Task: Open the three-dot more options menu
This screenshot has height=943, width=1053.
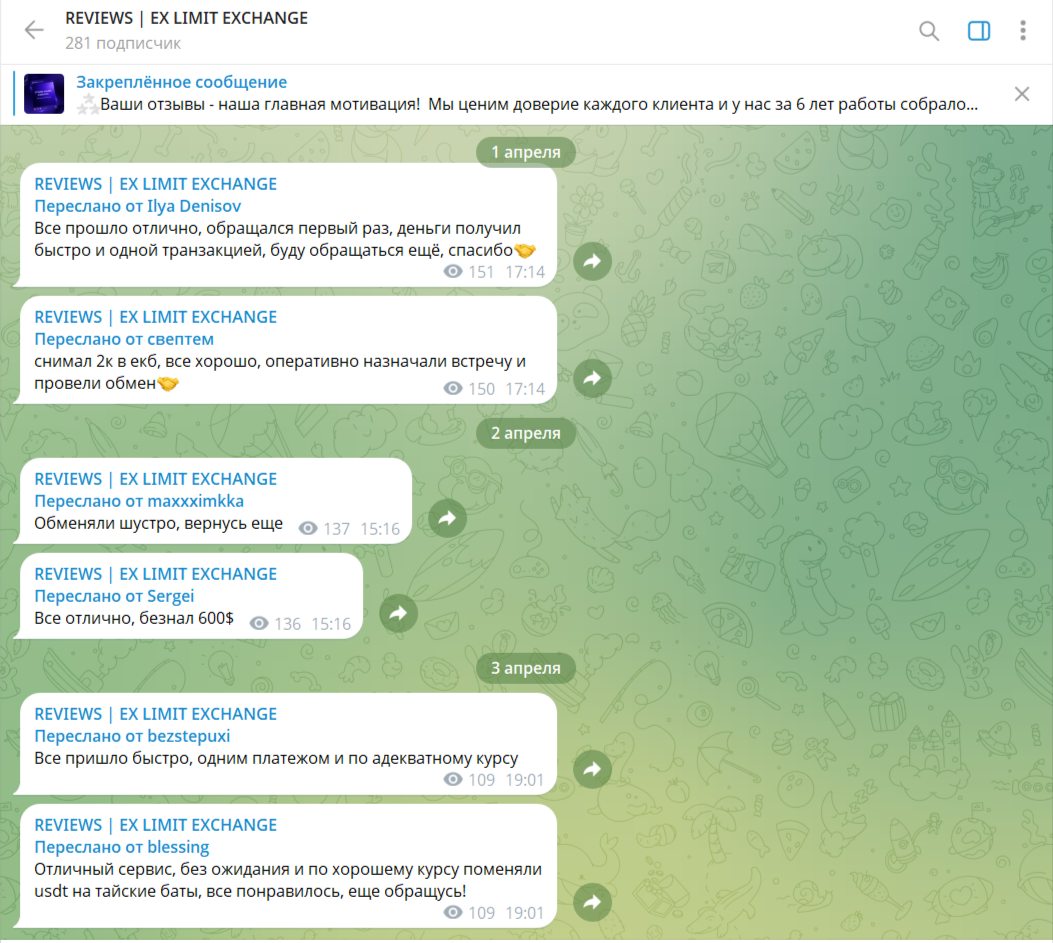Action: pyautogui.click(x=1023, y=31)
